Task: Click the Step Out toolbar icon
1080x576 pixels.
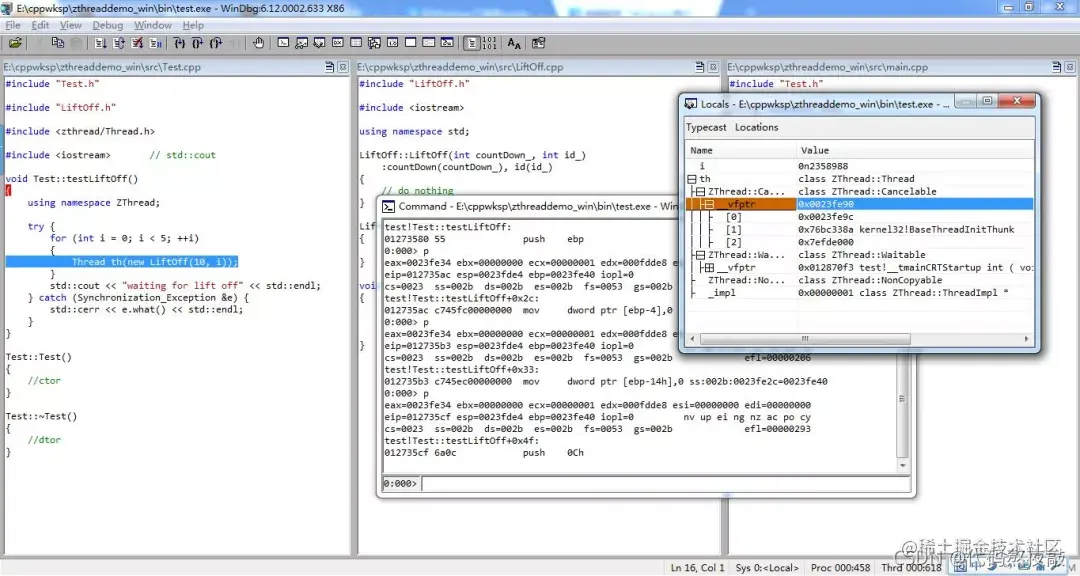Action: (x=216, y=43)
